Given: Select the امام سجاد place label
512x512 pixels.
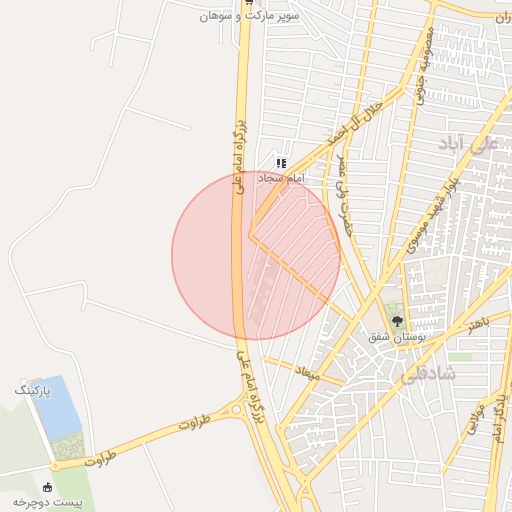Looking at the screenshot, I should pyautogui.click(x=281, y=178).
